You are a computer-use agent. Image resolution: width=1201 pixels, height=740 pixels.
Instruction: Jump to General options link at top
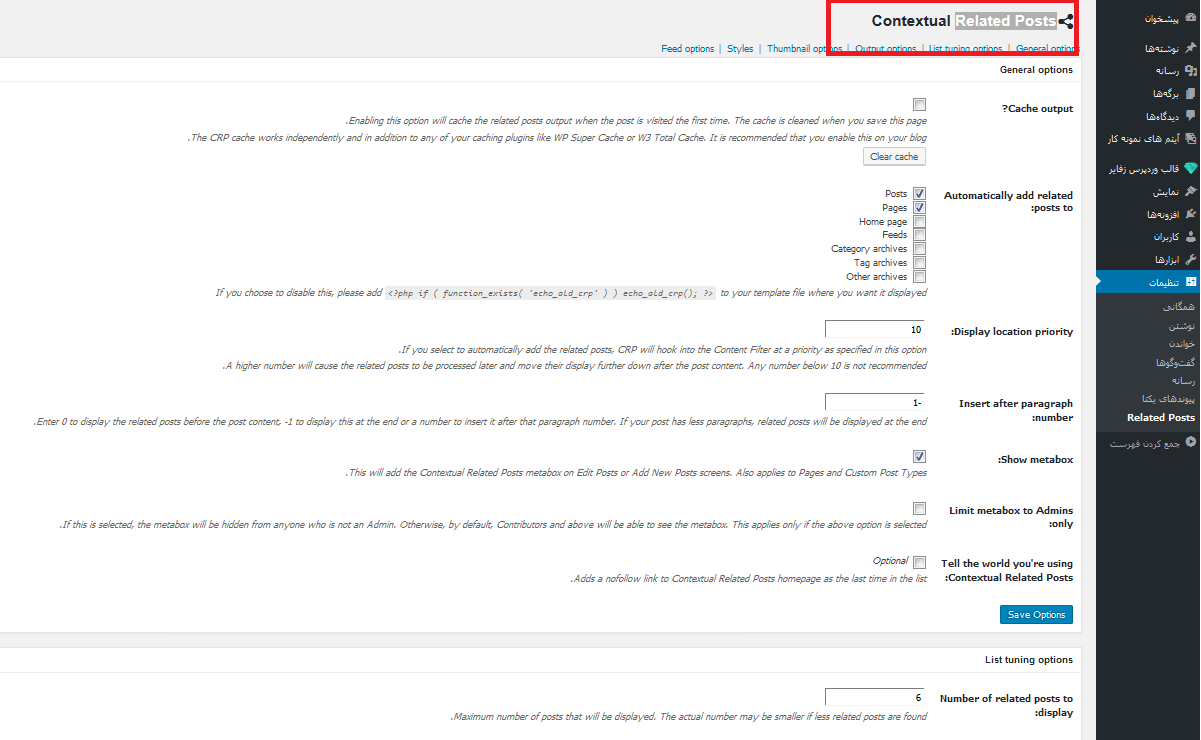click(x=1047, y=49)
